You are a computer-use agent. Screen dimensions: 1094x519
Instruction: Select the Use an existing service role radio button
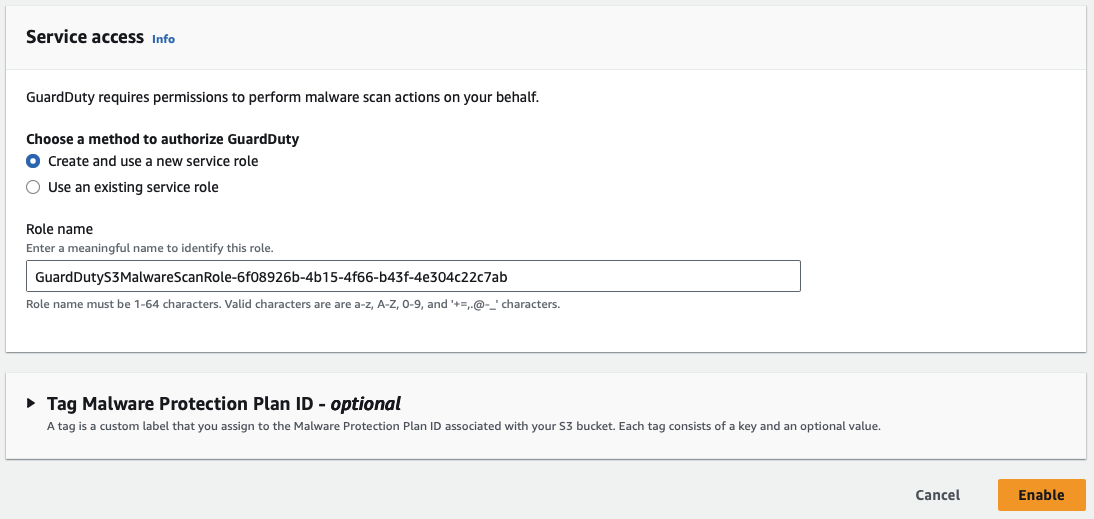pyautogui.click(x=33, y=187)
